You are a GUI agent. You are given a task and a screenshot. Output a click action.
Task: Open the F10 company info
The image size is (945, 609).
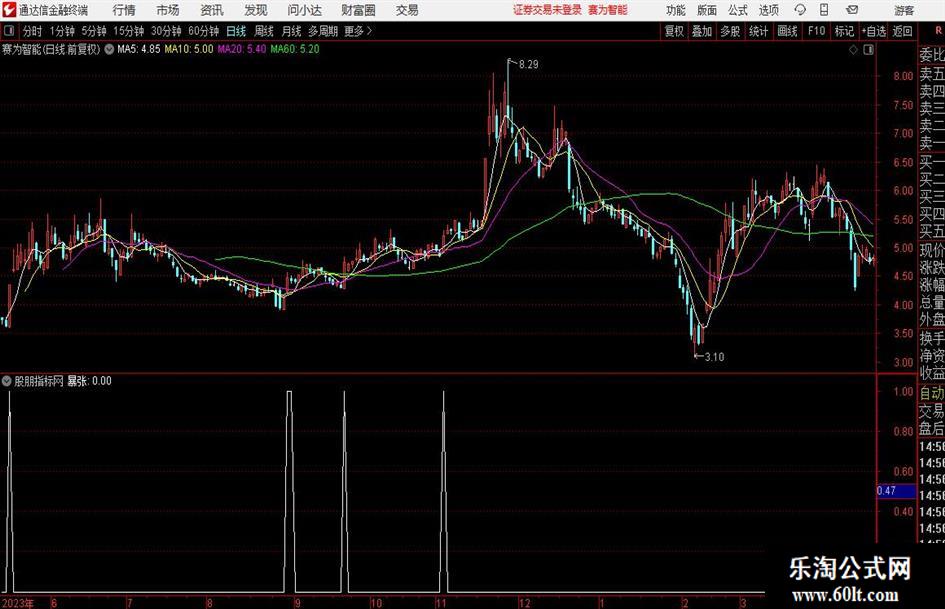click(816, 31)
